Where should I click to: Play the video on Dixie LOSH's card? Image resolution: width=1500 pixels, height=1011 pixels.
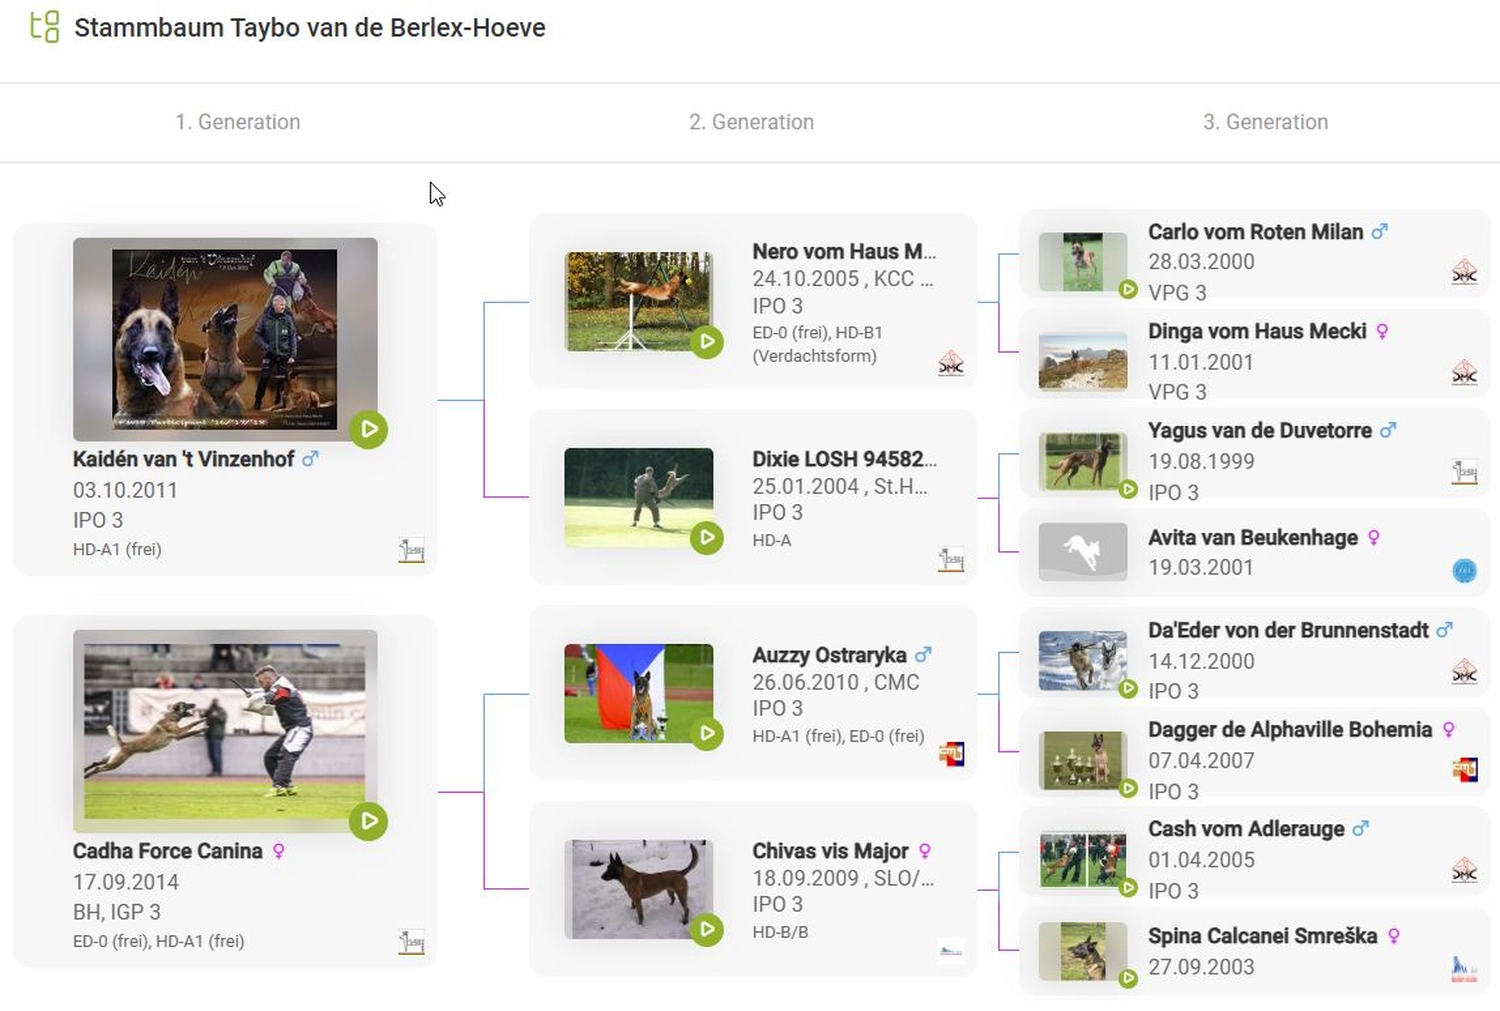tap(707, 538)
